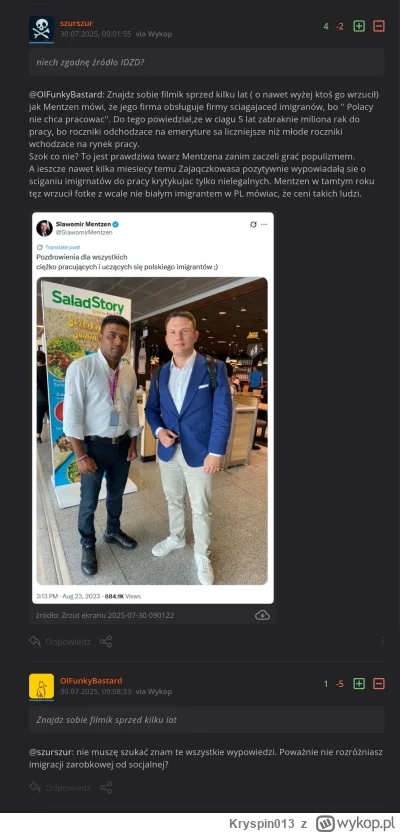The image size is (400, 833).
Task: Share OlFunkyBastard's reply using the share icon
Action: click(x=106, y=787)
